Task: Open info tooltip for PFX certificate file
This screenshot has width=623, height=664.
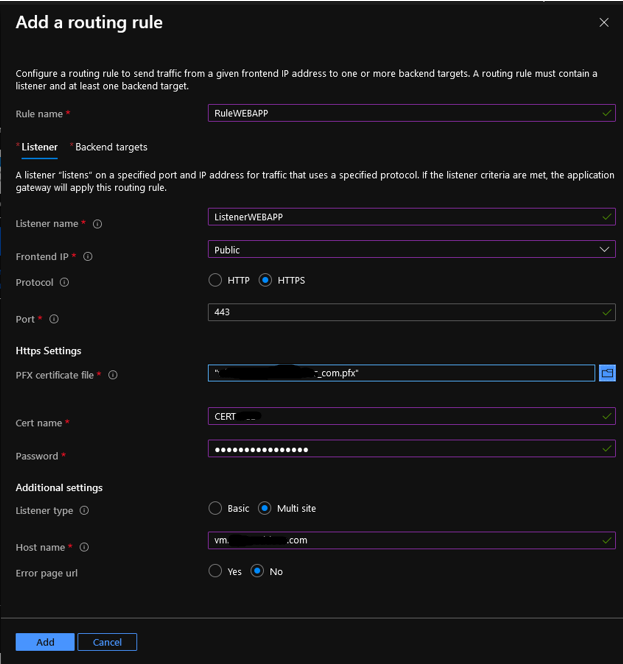Action: [113, 375]
